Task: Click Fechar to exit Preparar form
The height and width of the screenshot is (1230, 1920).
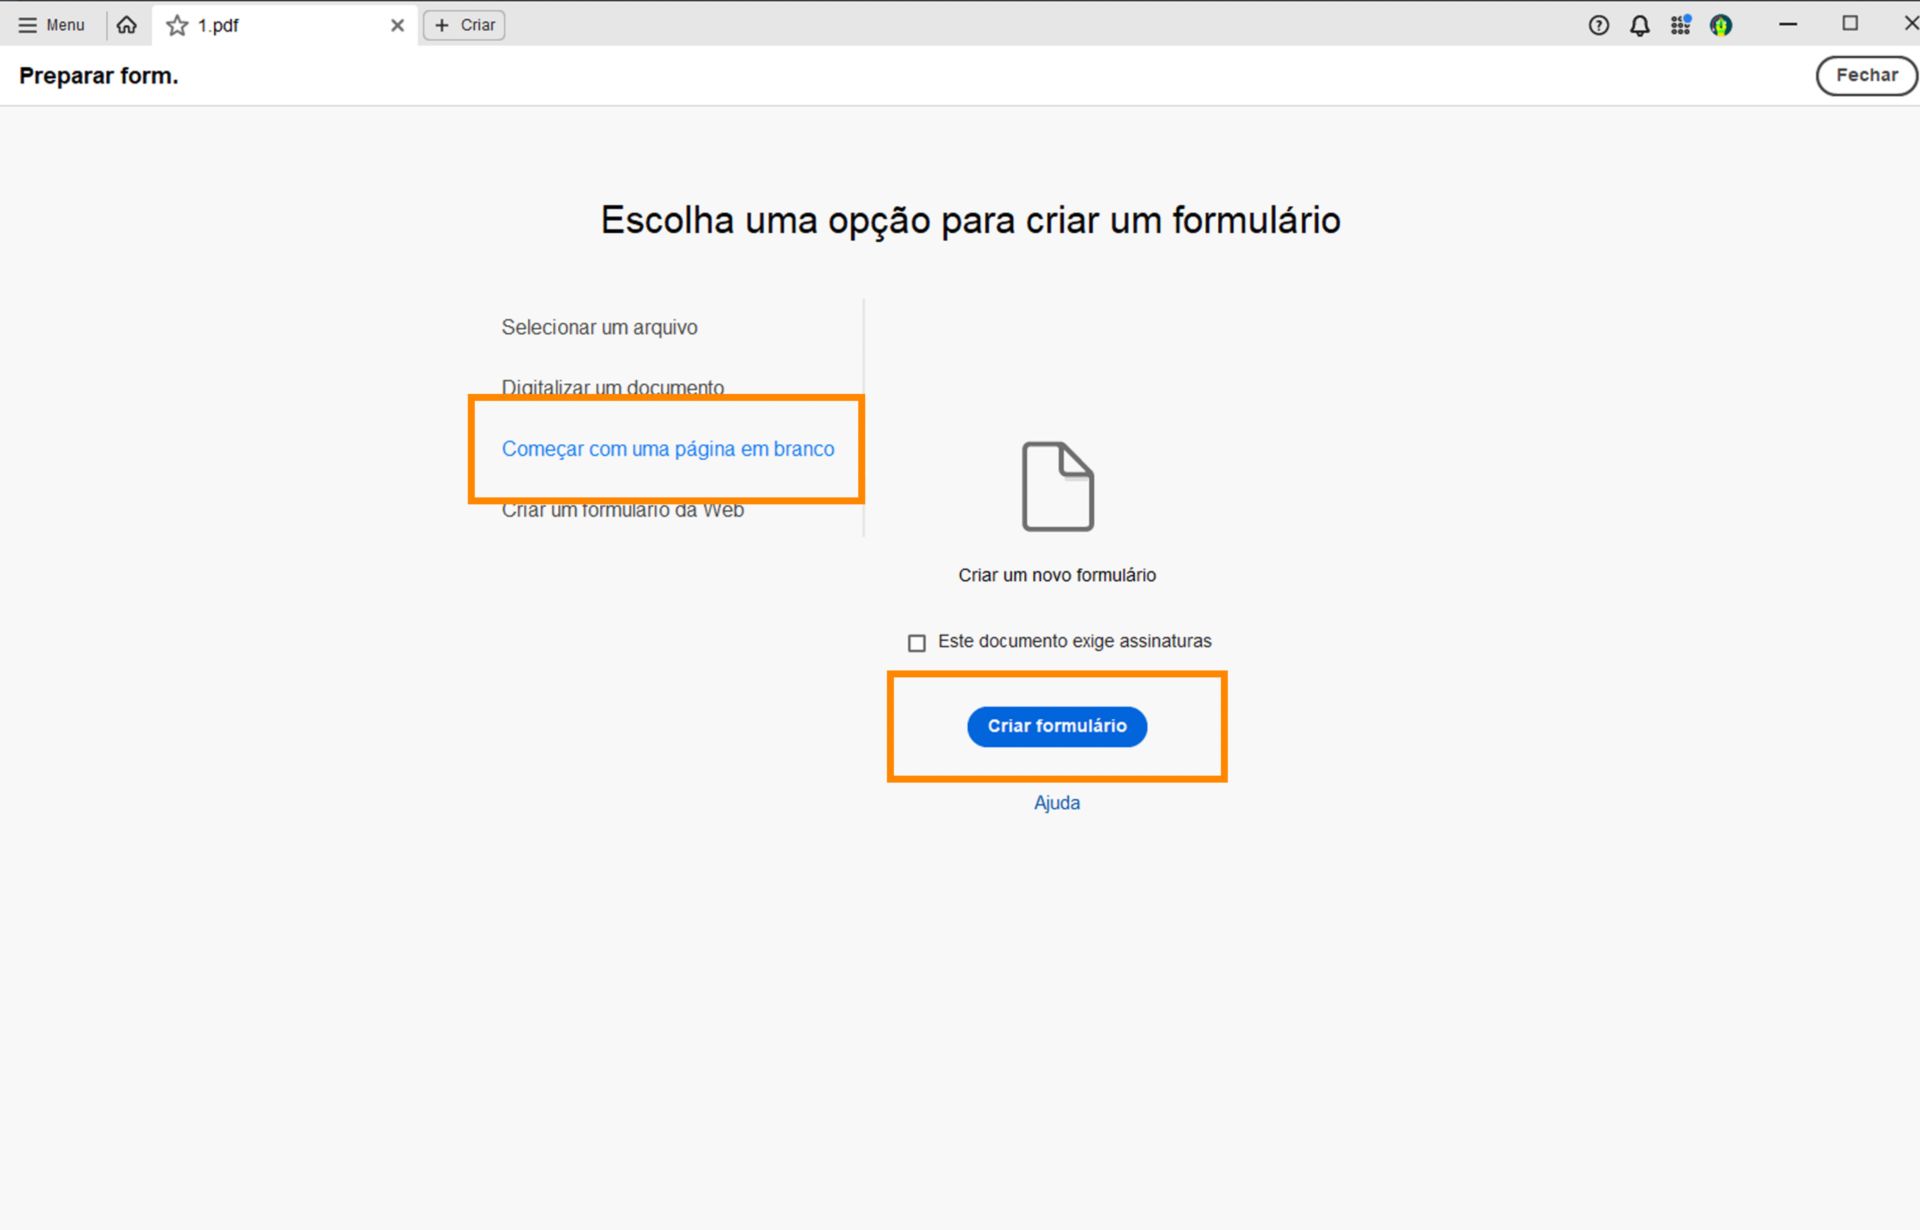Action: click(x=1866, y=75)
